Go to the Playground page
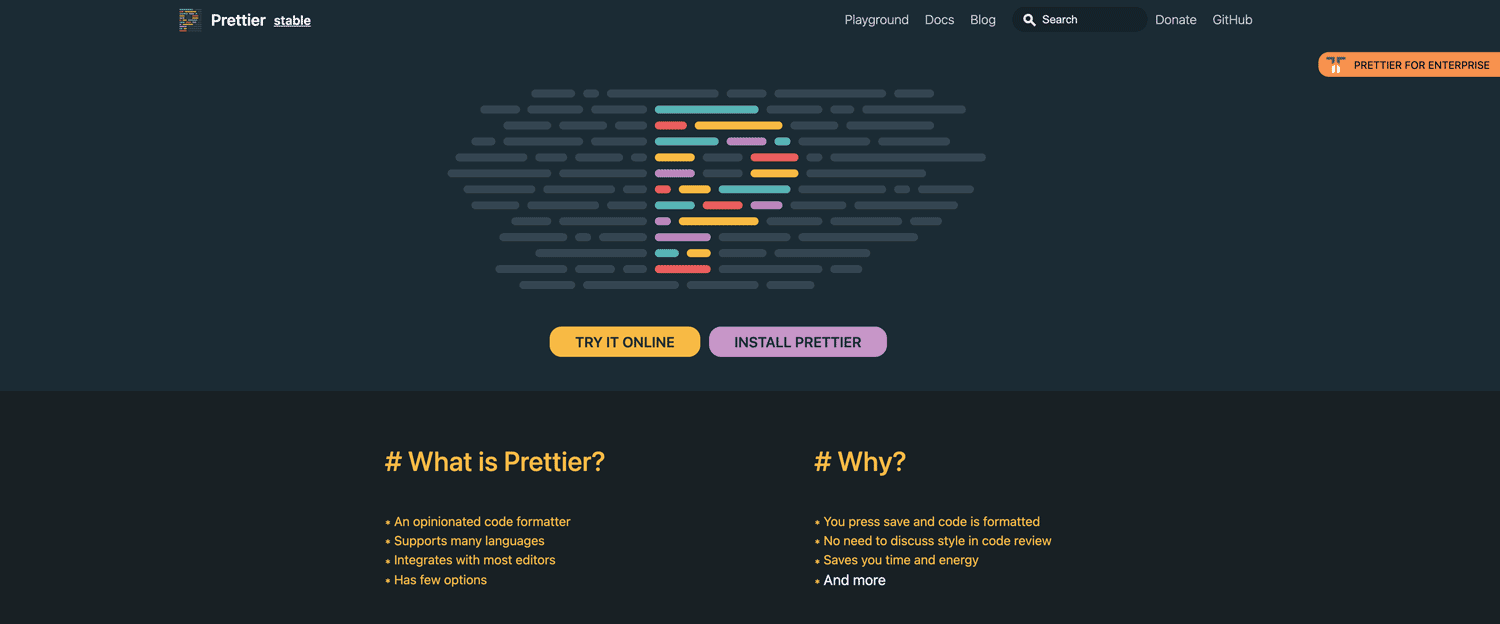Screen dimensions: 1500x624 (x=876, y=20)
